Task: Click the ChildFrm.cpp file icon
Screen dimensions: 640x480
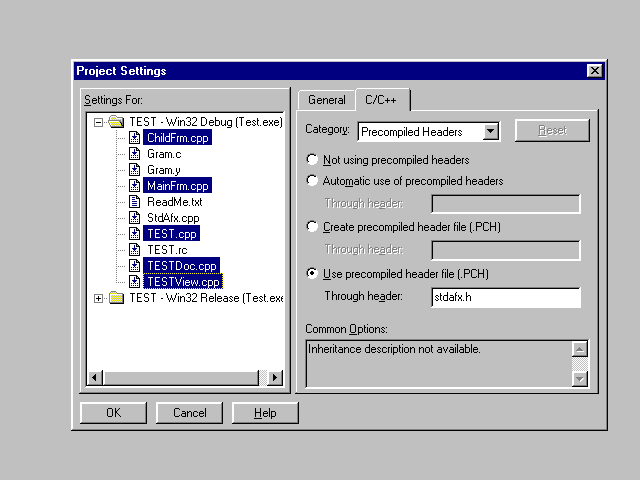Action: [134, 138]
